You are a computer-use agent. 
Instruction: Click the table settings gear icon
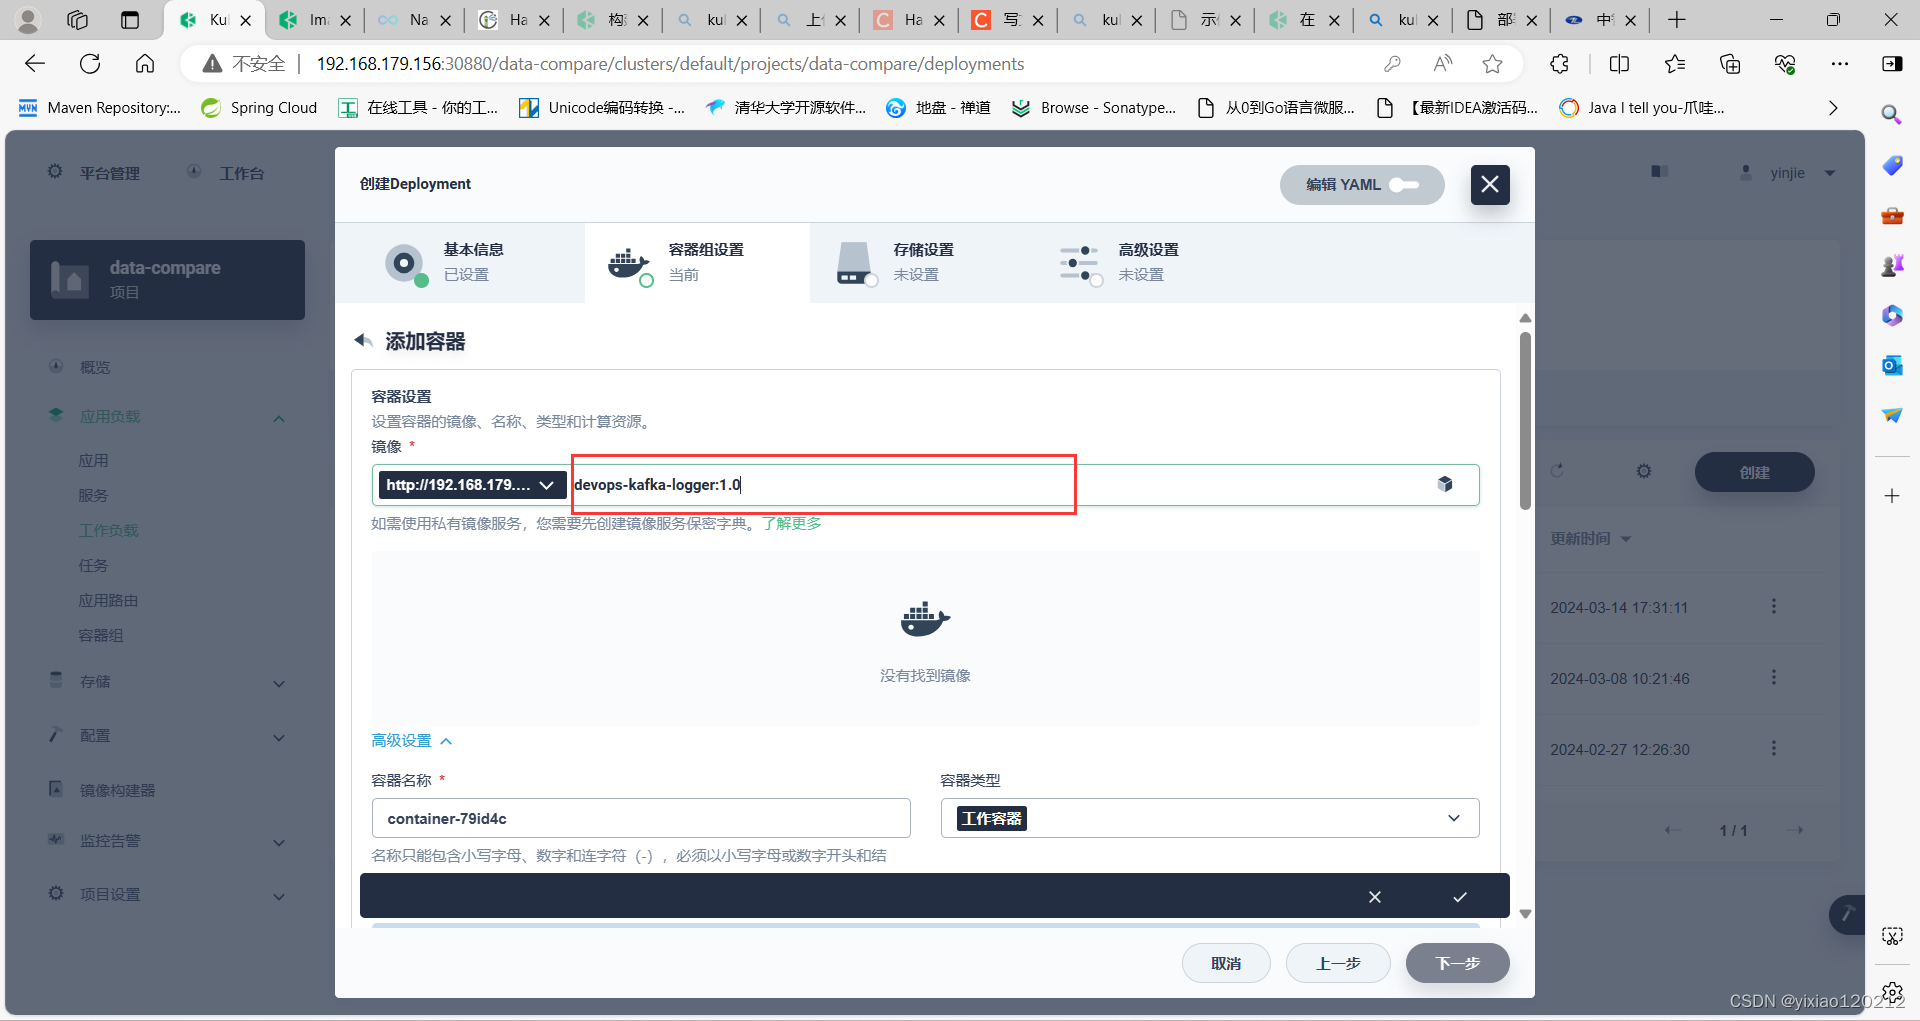coord(1644,471)
